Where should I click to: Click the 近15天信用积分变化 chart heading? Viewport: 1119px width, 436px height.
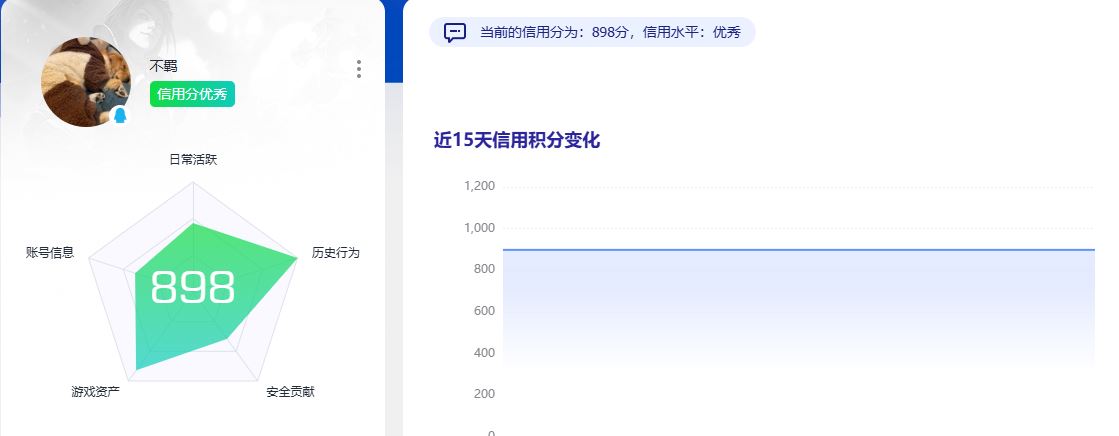point(517,140)
